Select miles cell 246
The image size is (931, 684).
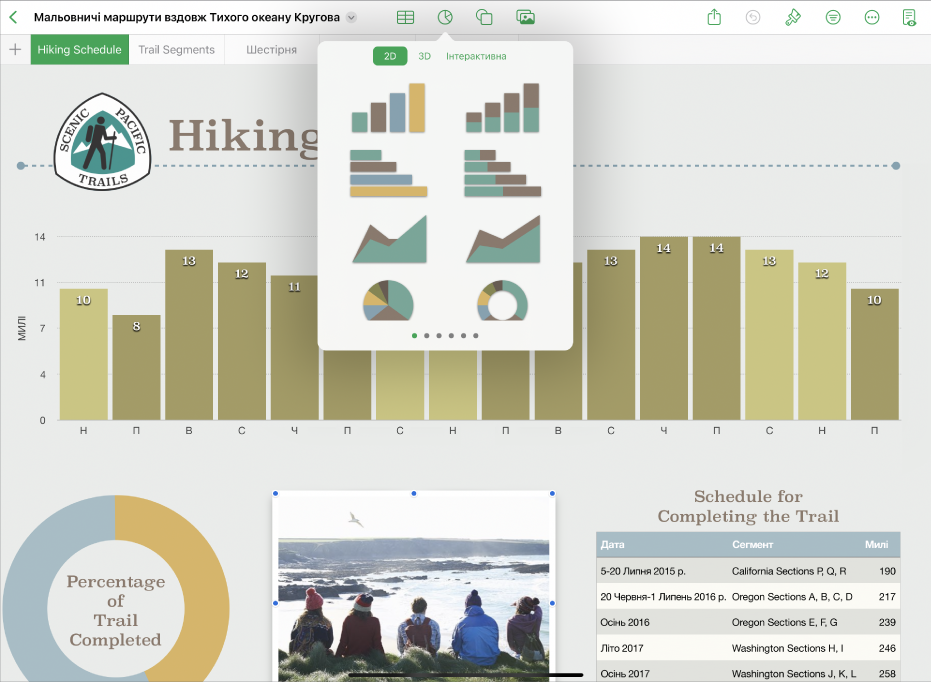coord(887,648)
